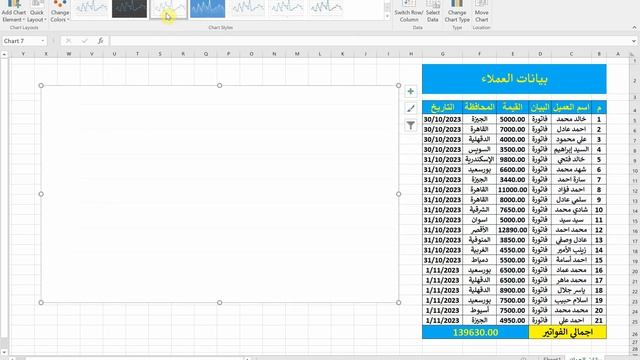The width and height of the screenshot is (640, 360).
Task: Click the المحافظة column heading cell
Action: click(x=479, y=107)
